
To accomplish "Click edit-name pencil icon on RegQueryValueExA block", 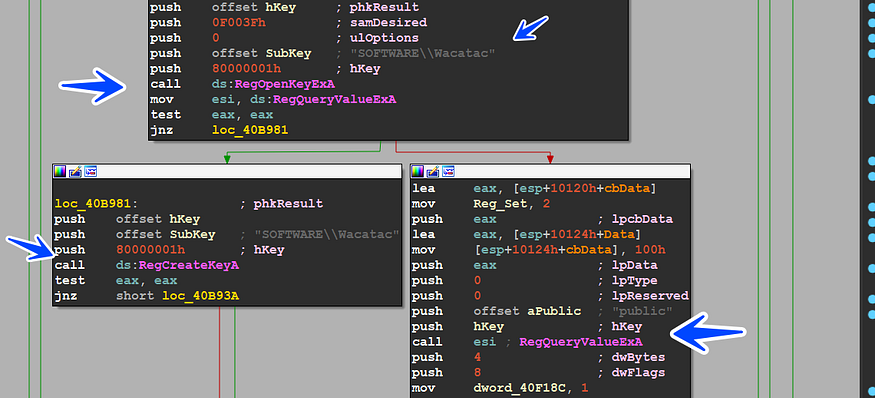I will pyautogui.click(x=432, y=171).
